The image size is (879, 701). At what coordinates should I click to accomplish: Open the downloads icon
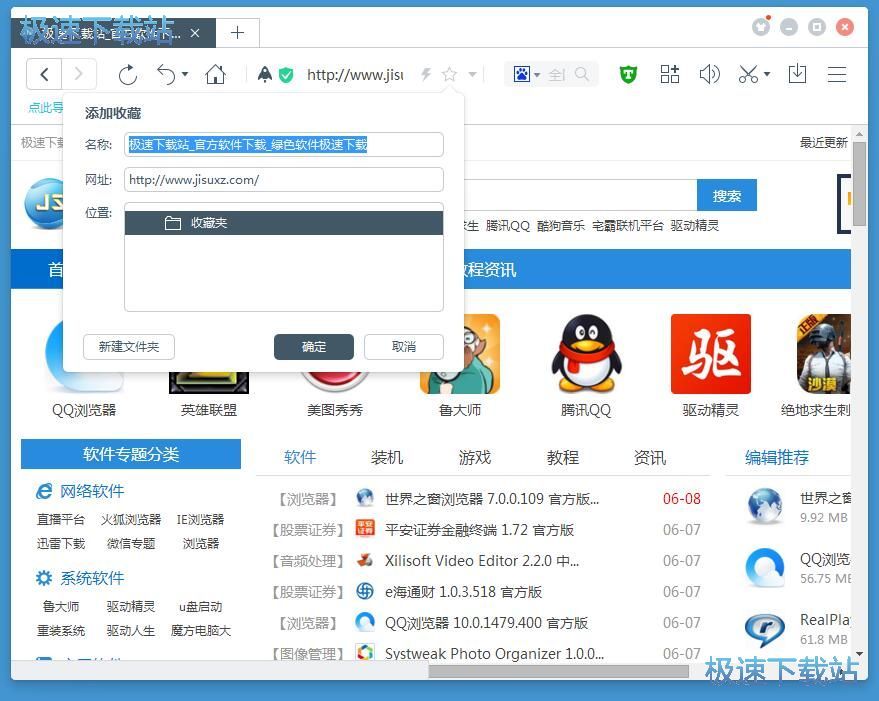click(x=797, y=74)
